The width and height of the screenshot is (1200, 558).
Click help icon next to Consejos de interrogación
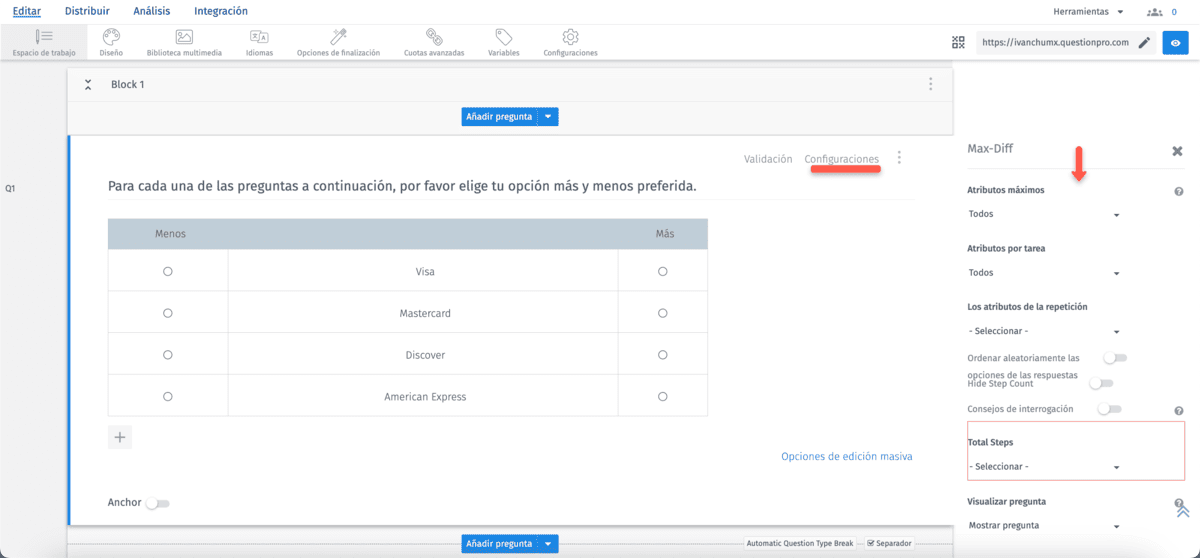coord(1179,410)
